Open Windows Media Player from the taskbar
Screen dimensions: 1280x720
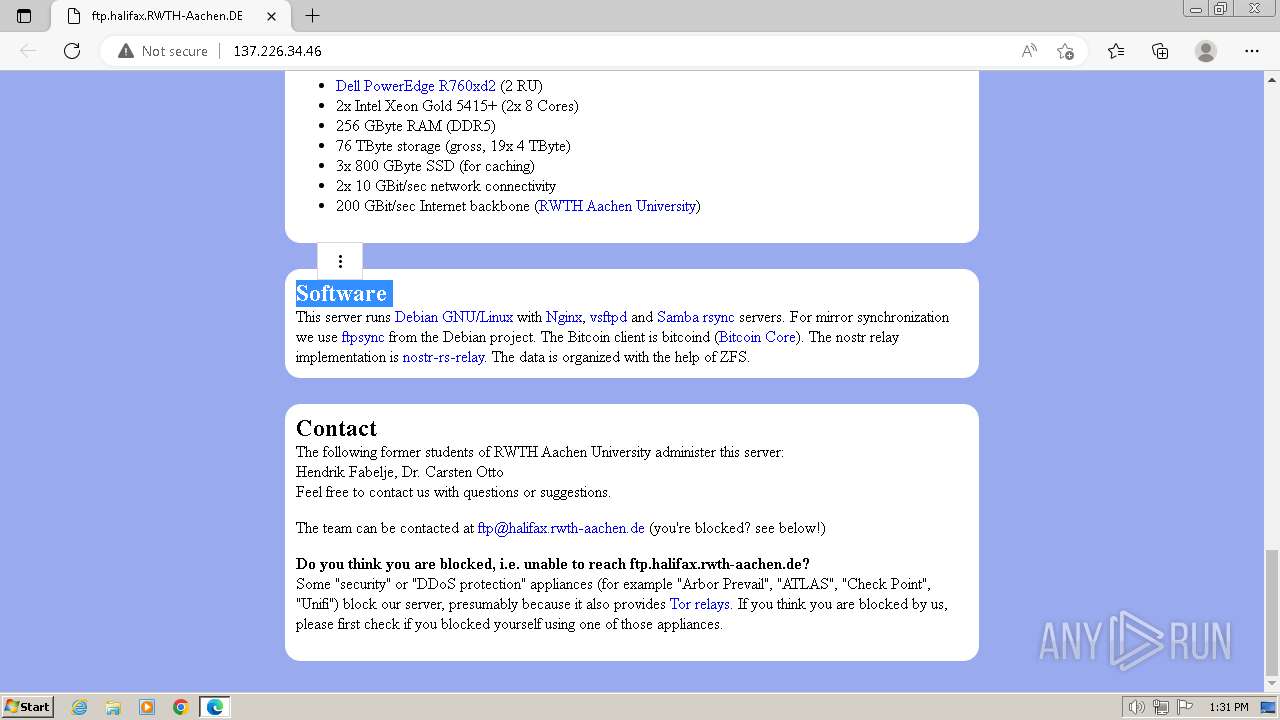(x=147, y=707)
